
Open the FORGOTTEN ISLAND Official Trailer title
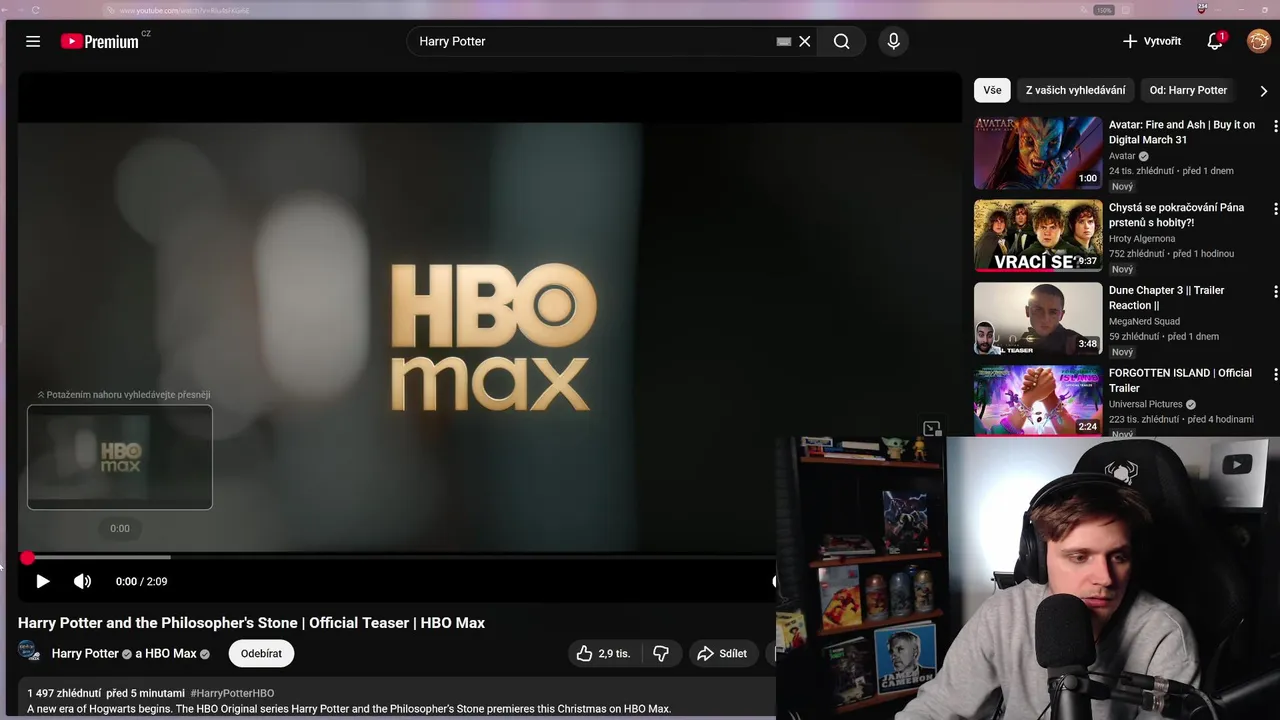pyautogui.click(x=1180, y=380)
